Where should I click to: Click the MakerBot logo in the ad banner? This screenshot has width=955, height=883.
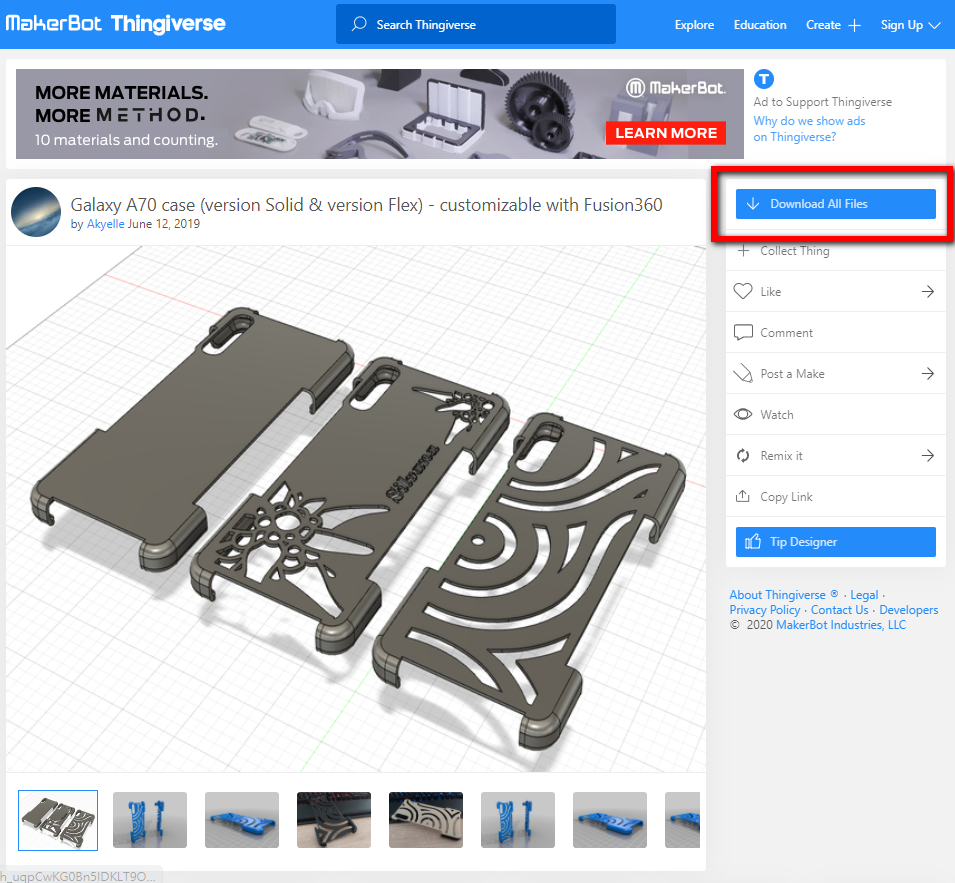[676, 88]
